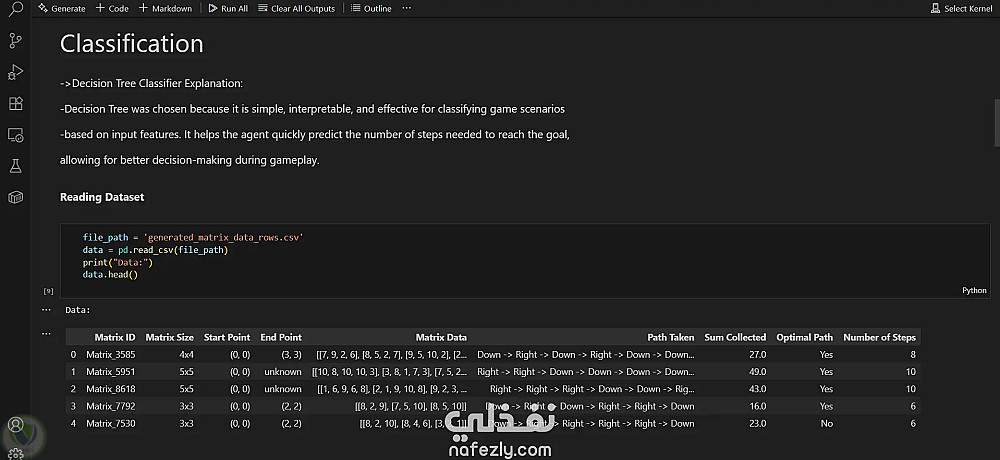Click the Start Point column header
The width and height of the screenshot is (1000, 460).
click(x=227, y=338)
